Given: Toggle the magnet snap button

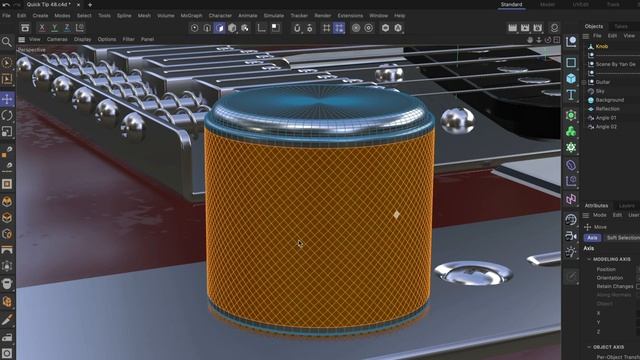Looking at the screenshot, I should coord(297,28).
